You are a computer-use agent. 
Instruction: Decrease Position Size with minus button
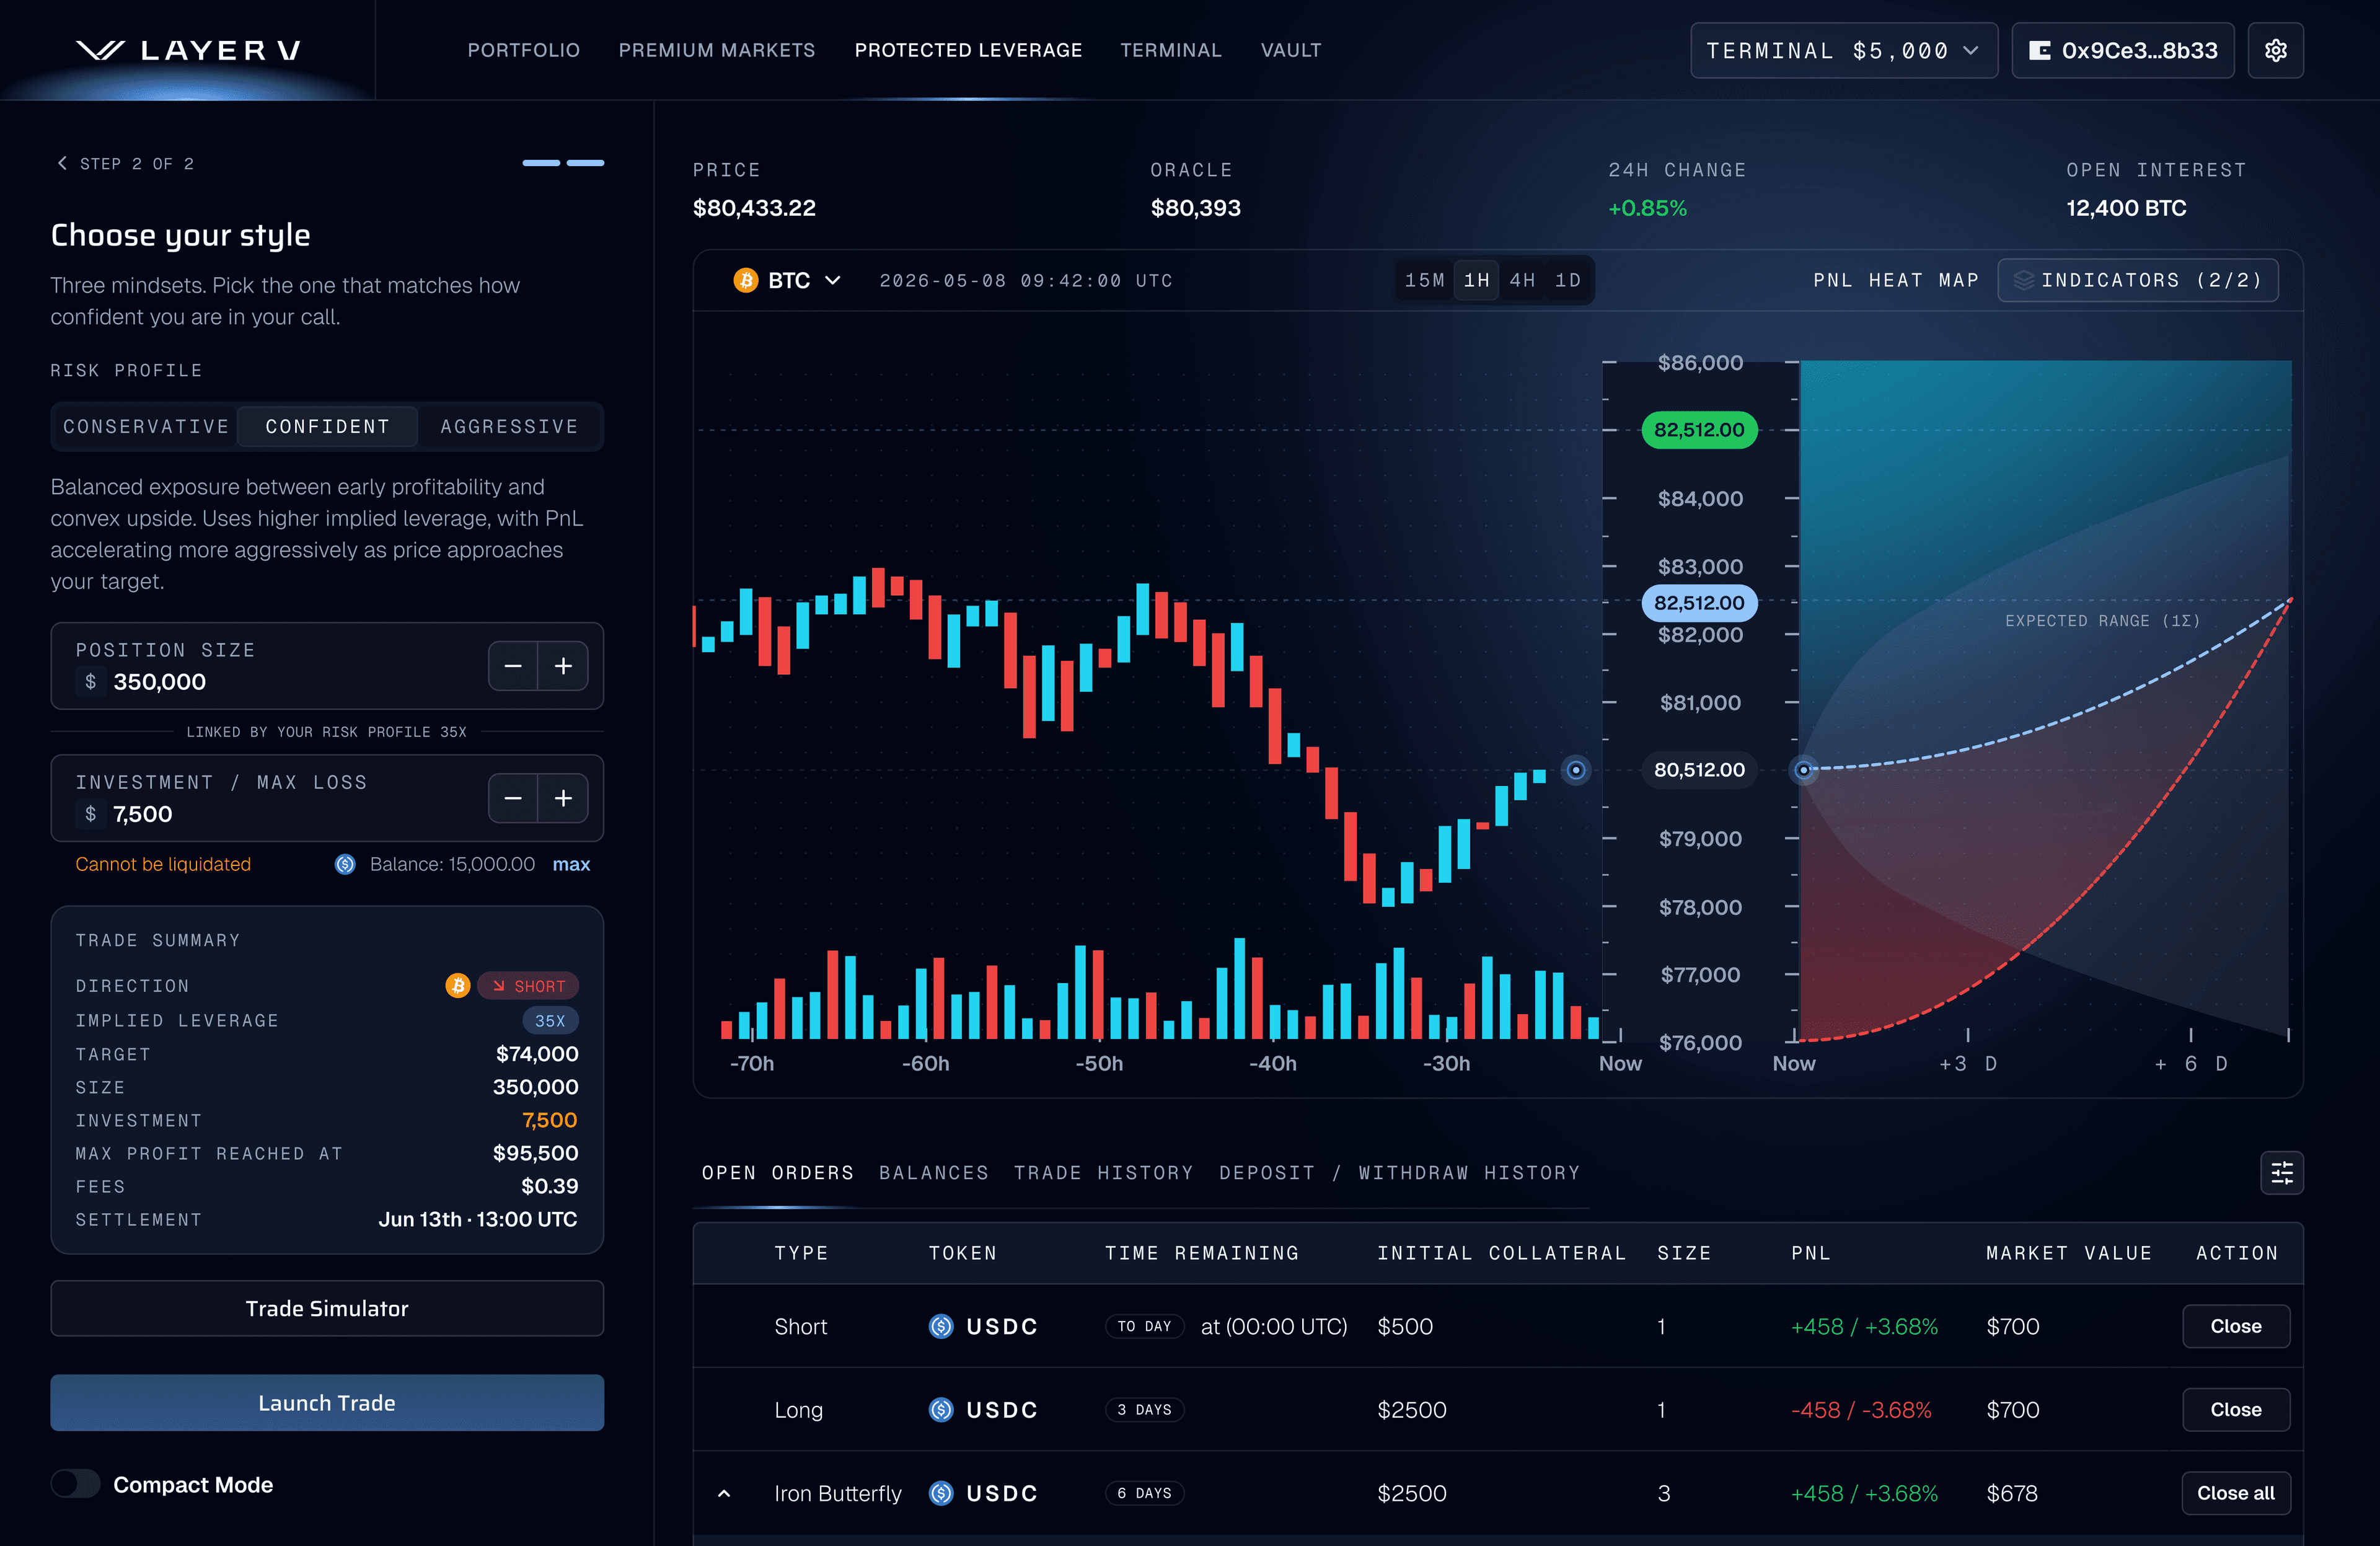[x=513, y=666]
